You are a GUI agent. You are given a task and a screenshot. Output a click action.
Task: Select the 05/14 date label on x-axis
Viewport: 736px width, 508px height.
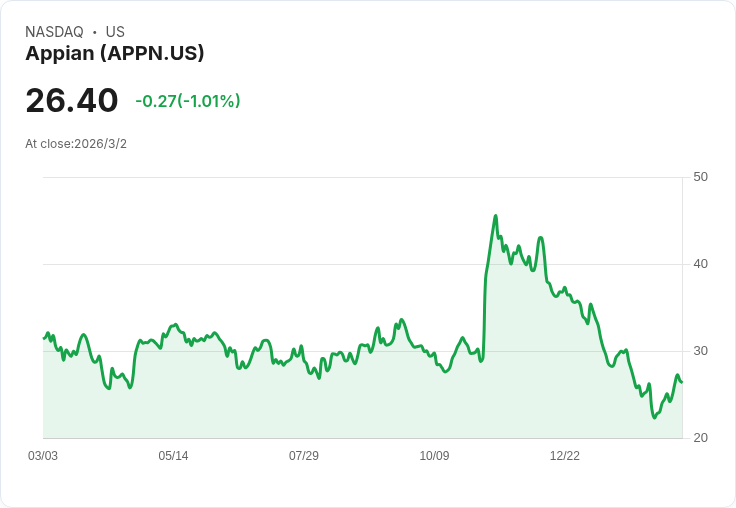pyautogui.click(x=173, y=456)
